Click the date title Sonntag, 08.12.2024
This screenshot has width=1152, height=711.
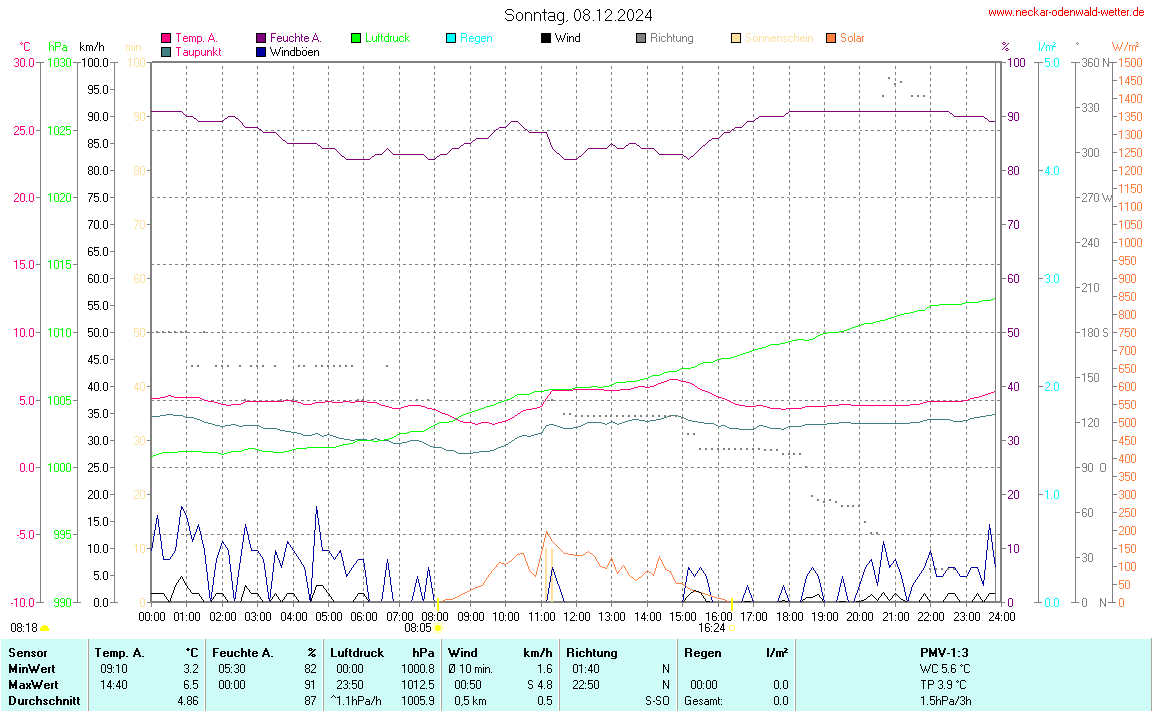pos(578,15)
